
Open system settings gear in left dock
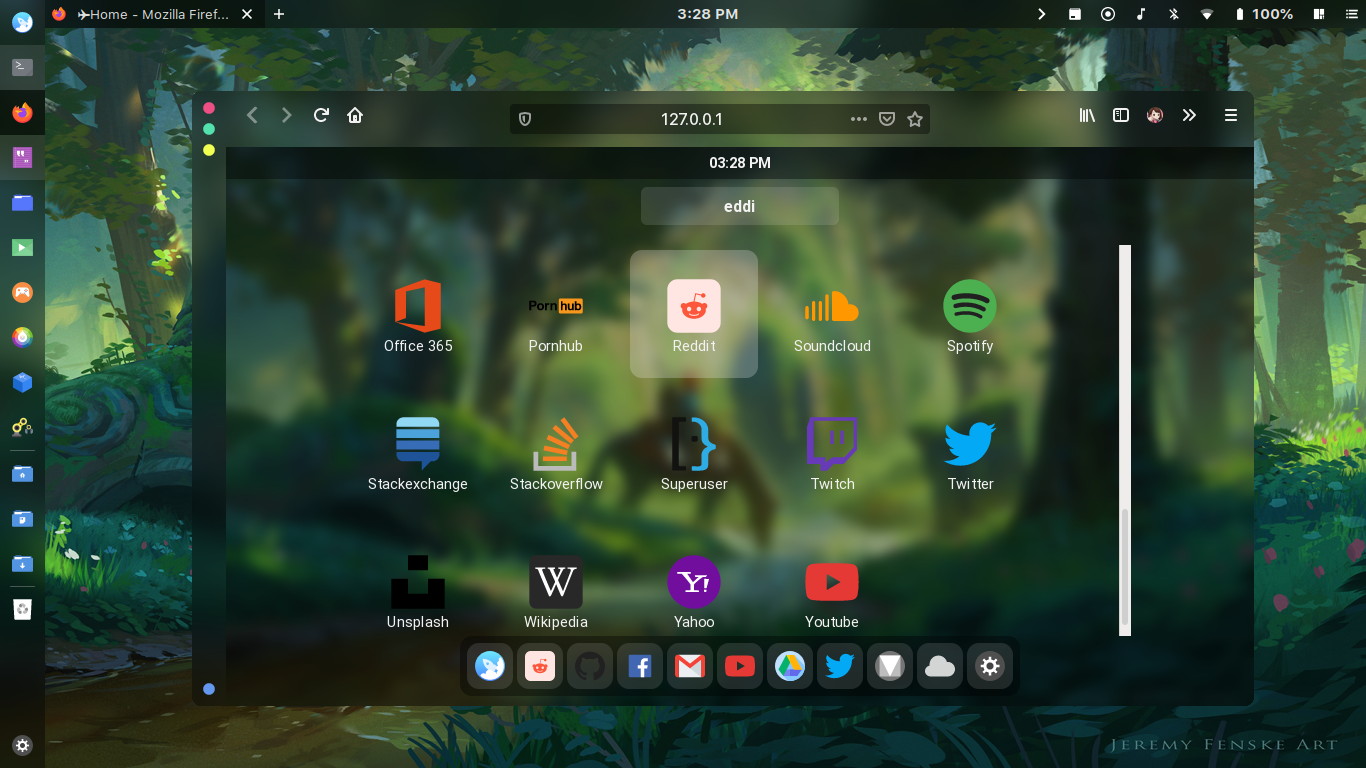click(x=22, y=745)
